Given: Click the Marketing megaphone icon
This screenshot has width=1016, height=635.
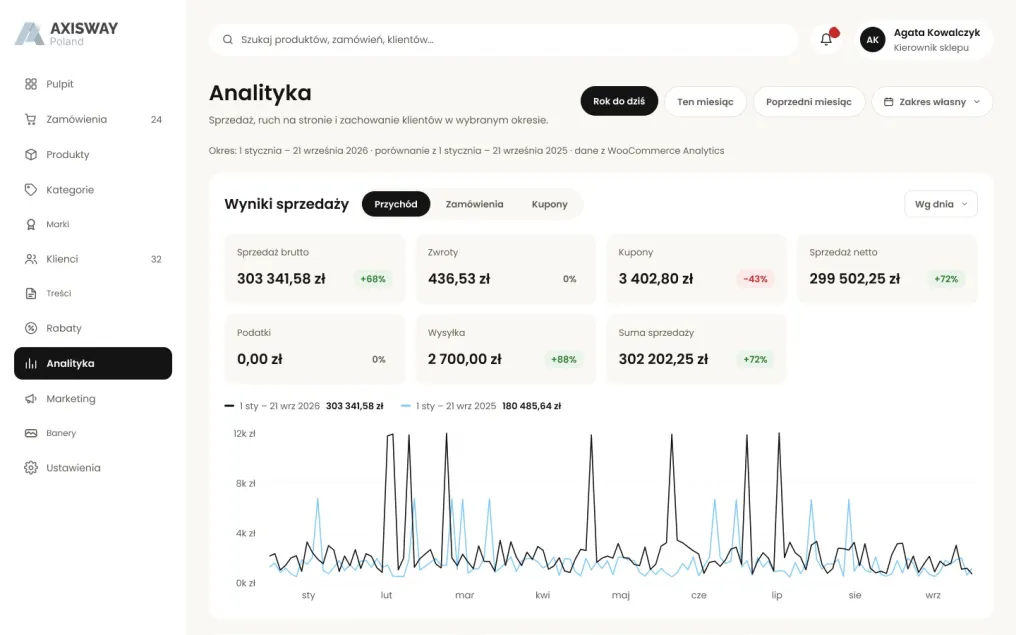Looking at the screenshot, I should (30, 398).
